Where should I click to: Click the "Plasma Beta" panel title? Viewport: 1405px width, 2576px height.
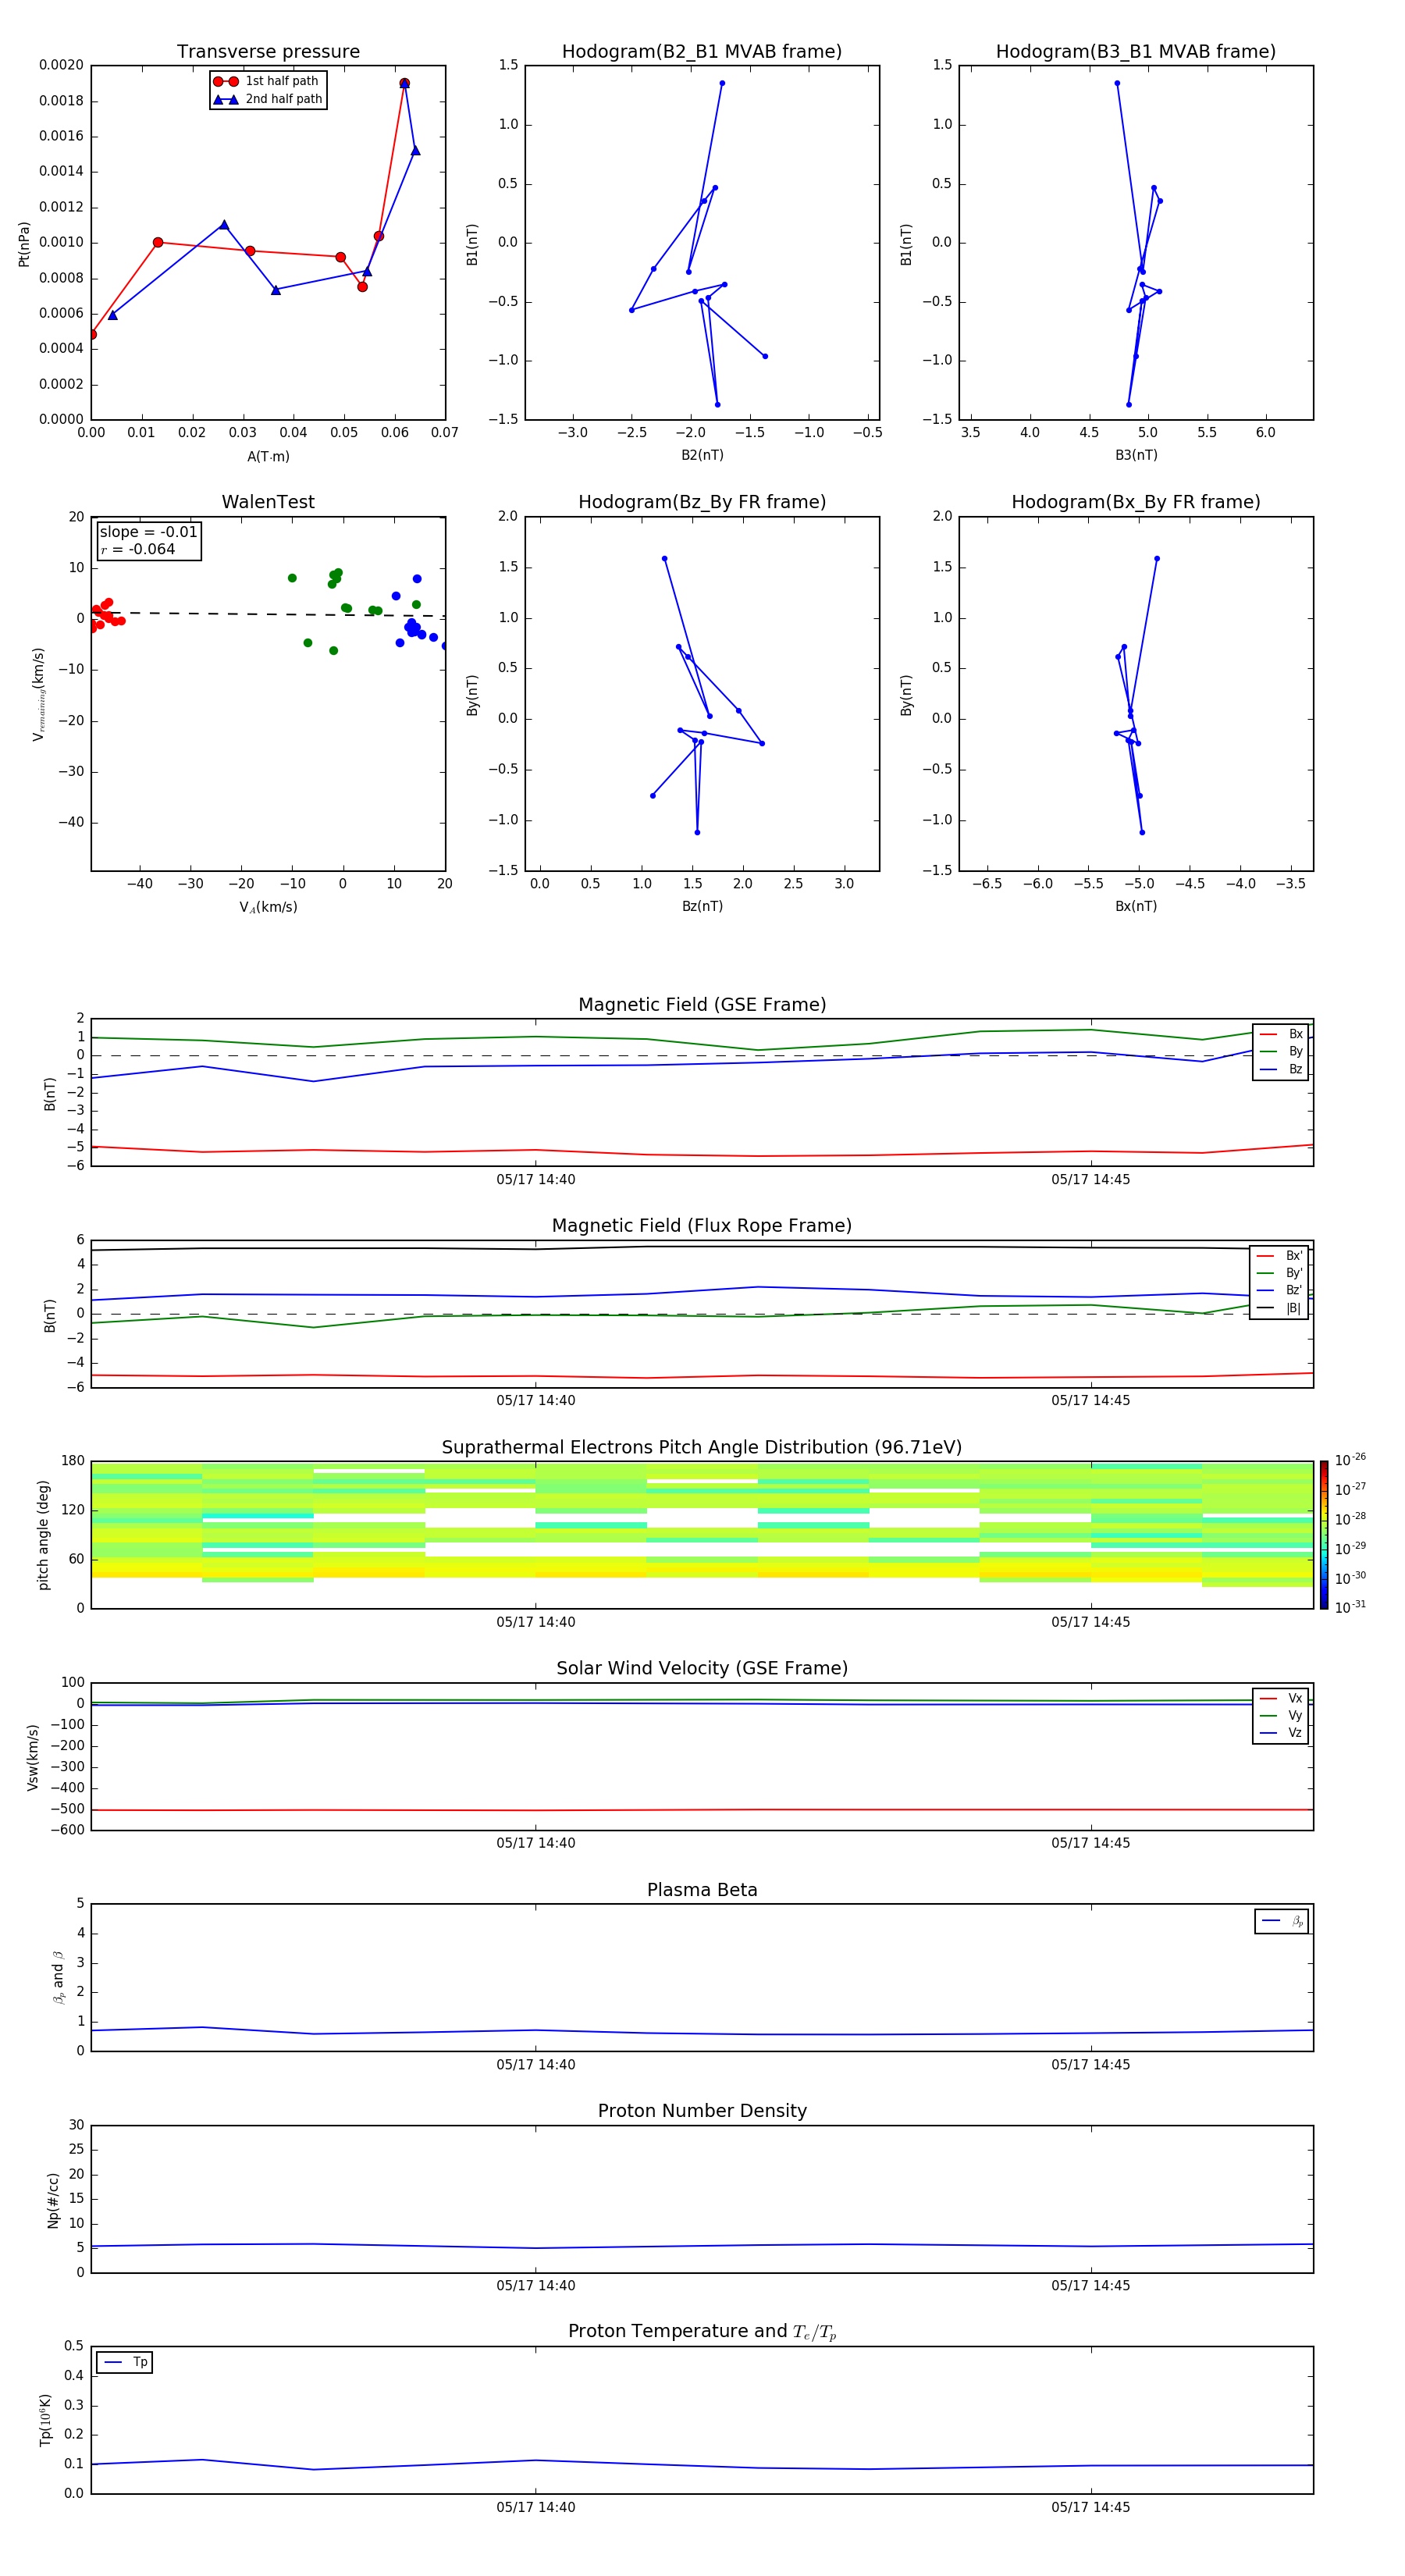702,1891
